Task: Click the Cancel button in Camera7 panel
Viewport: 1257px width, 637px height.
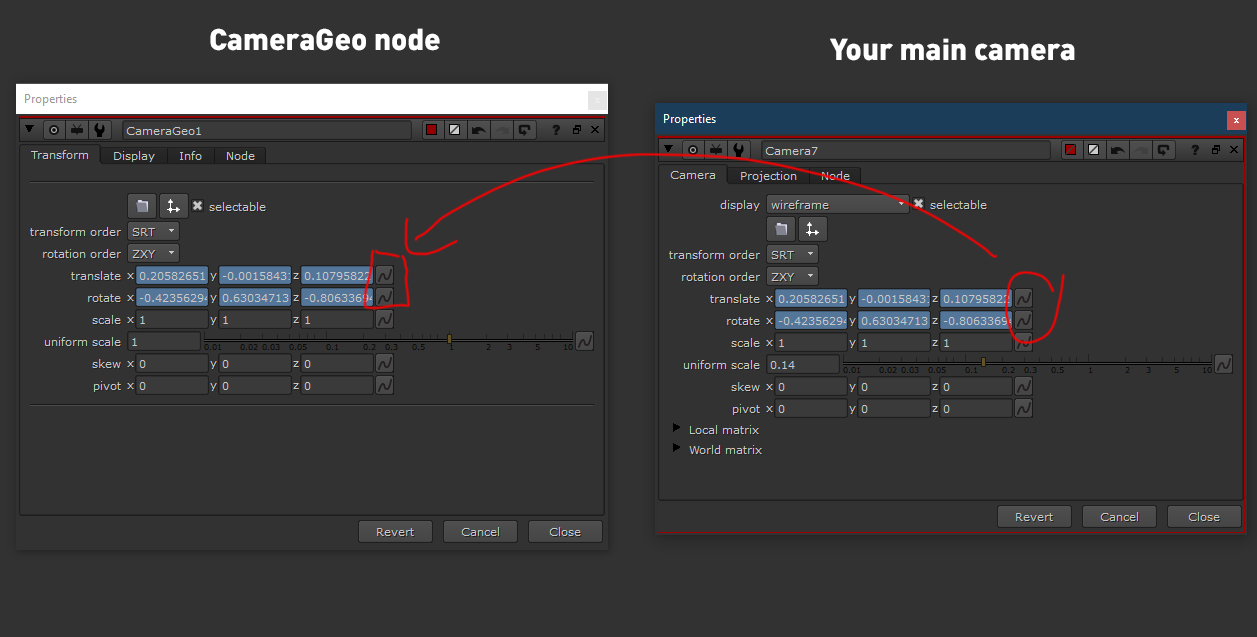Action: coord(1119,517)
